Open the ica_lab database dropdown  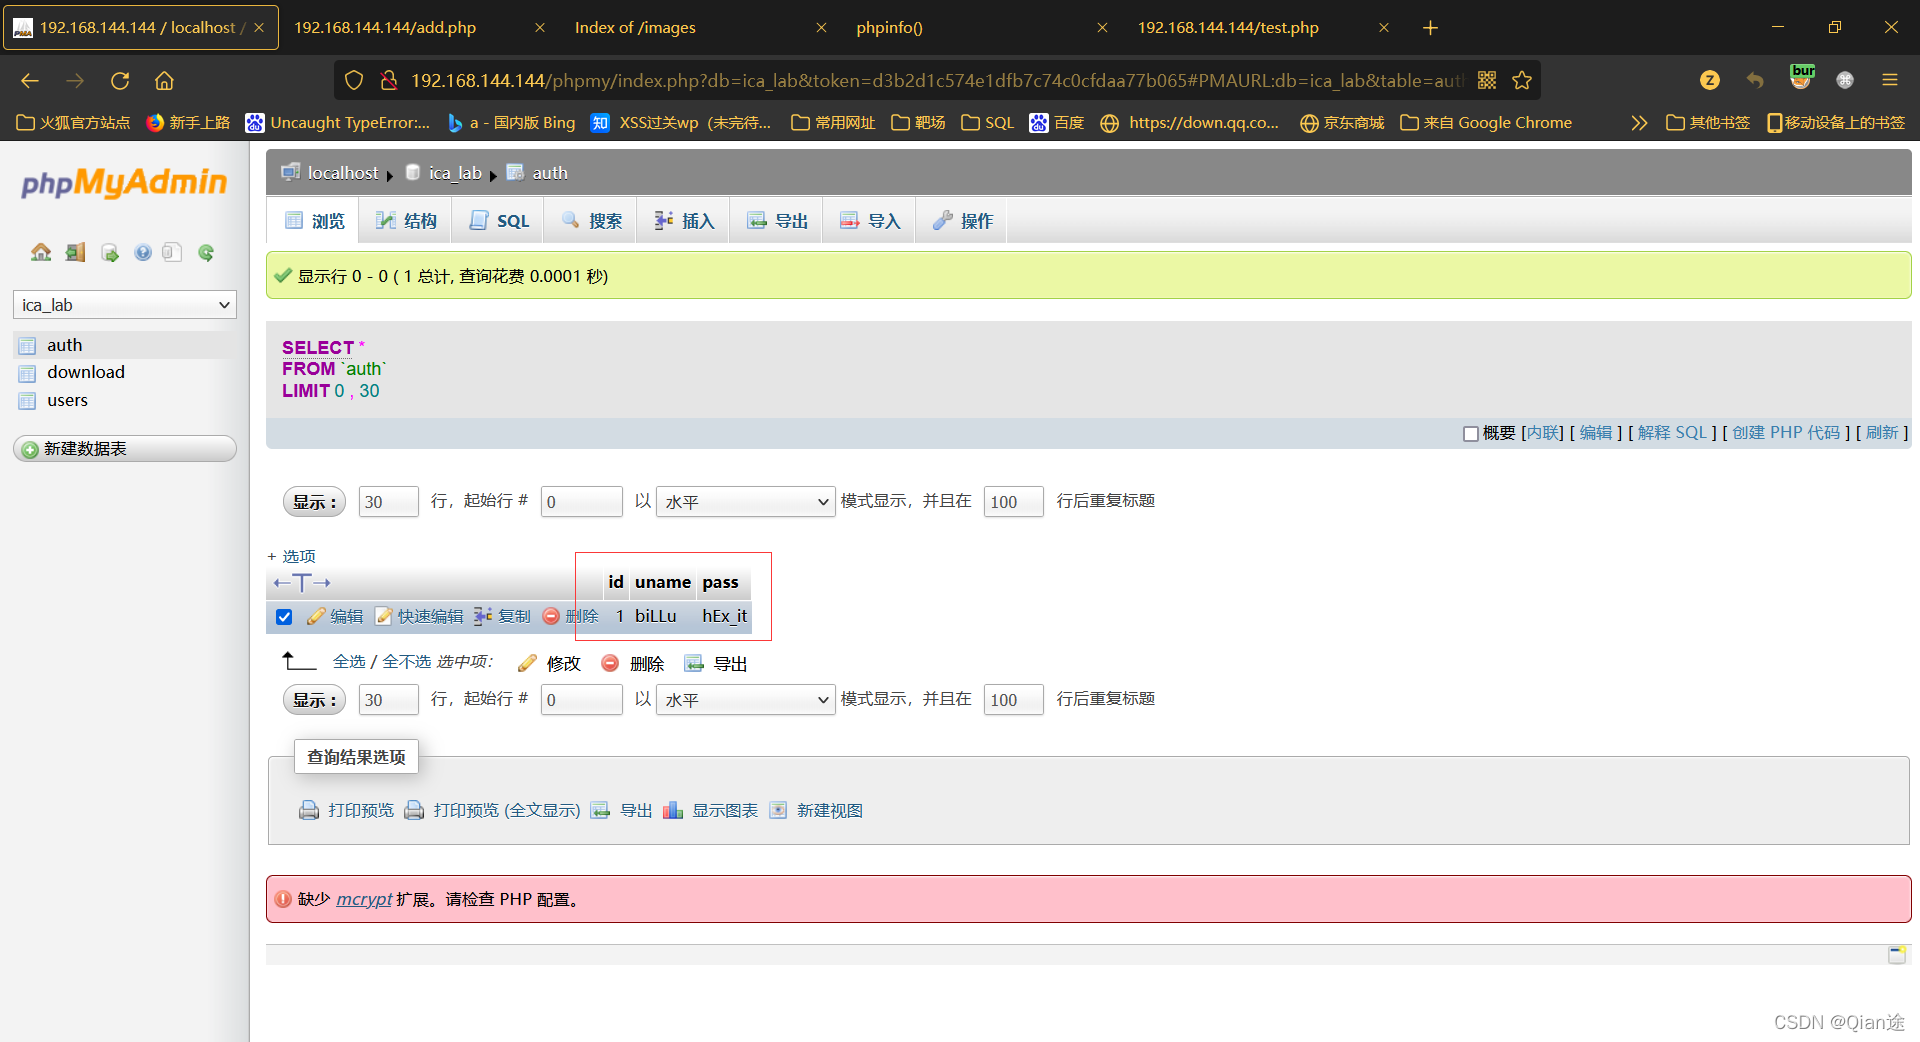[125, 305]
